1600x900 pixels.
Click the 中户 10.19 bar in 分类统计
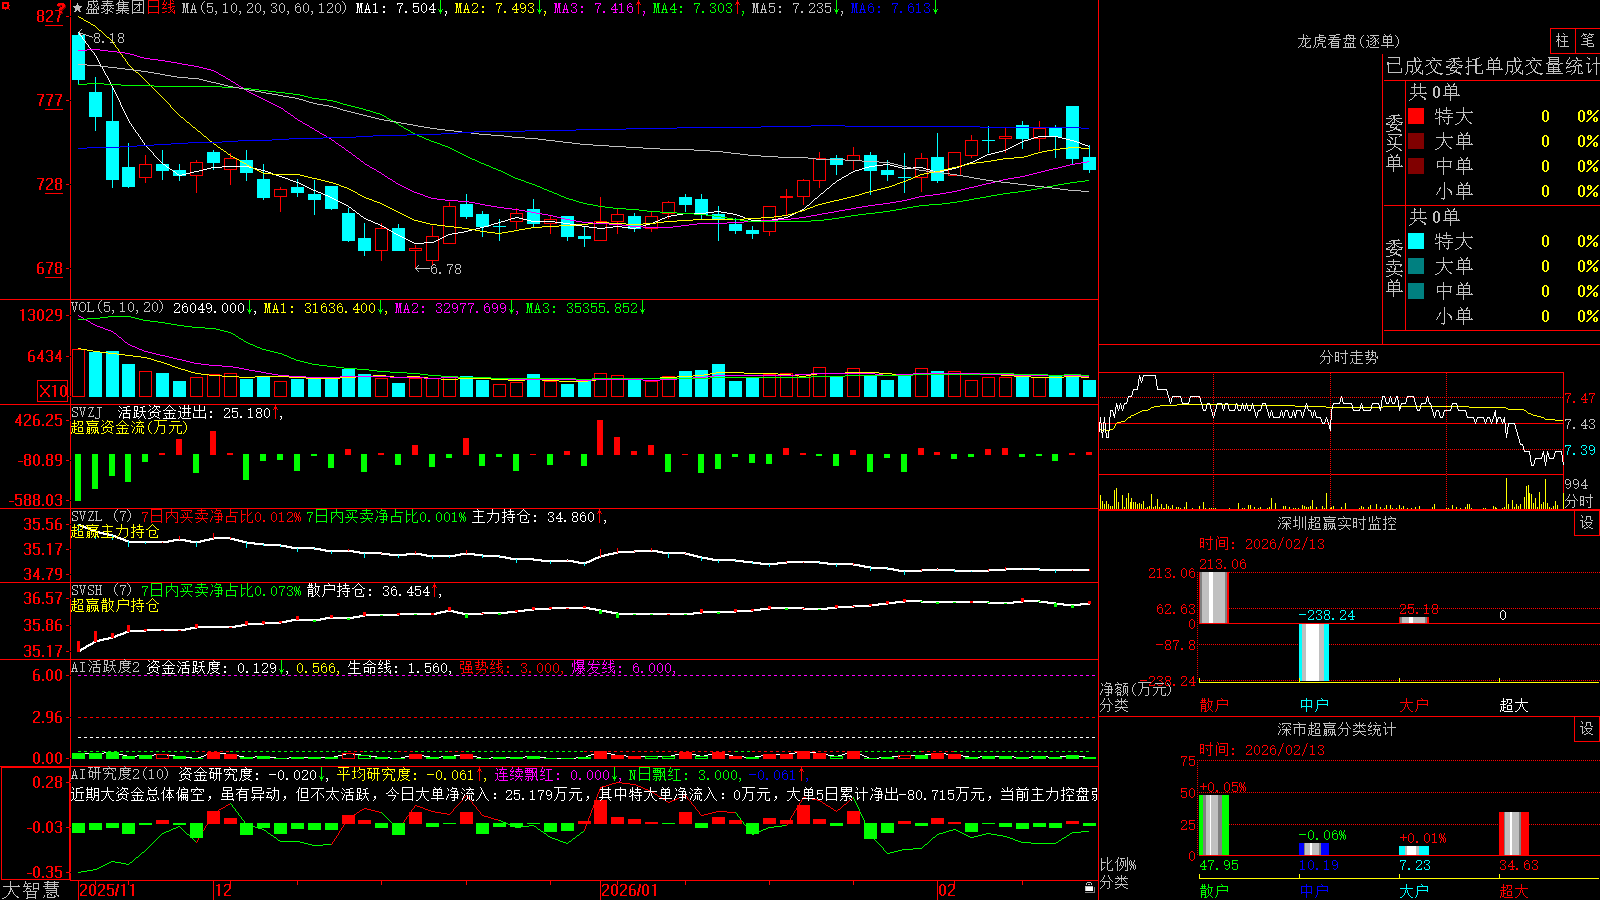coord(1314,849)
